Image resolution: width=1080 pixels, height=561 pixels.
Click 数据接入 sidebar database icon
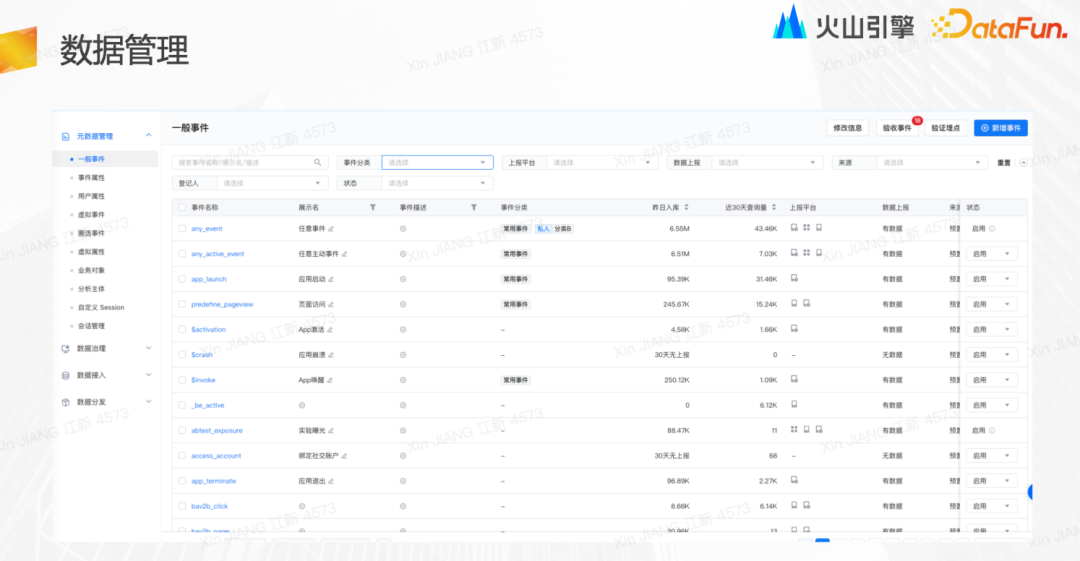click(x=65, y=376)
